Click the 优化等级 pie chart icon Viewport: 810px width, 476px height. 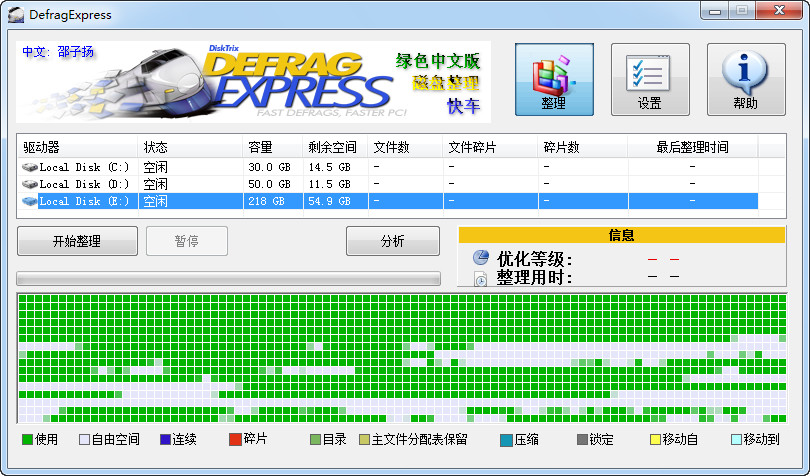[x=481, y=259]
